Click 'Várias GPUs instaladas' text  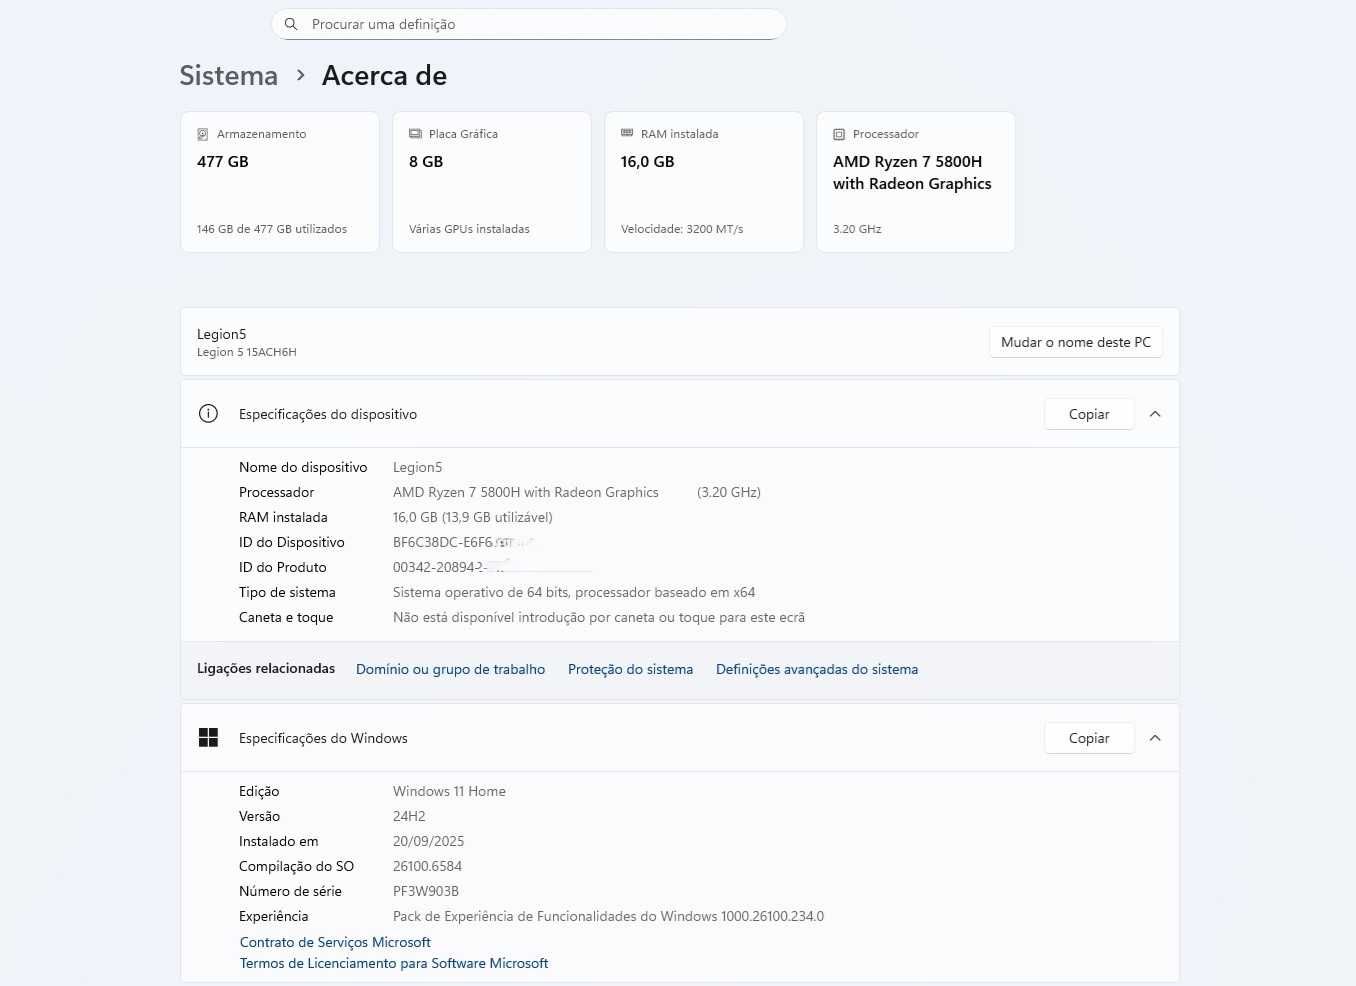[469, 229]
